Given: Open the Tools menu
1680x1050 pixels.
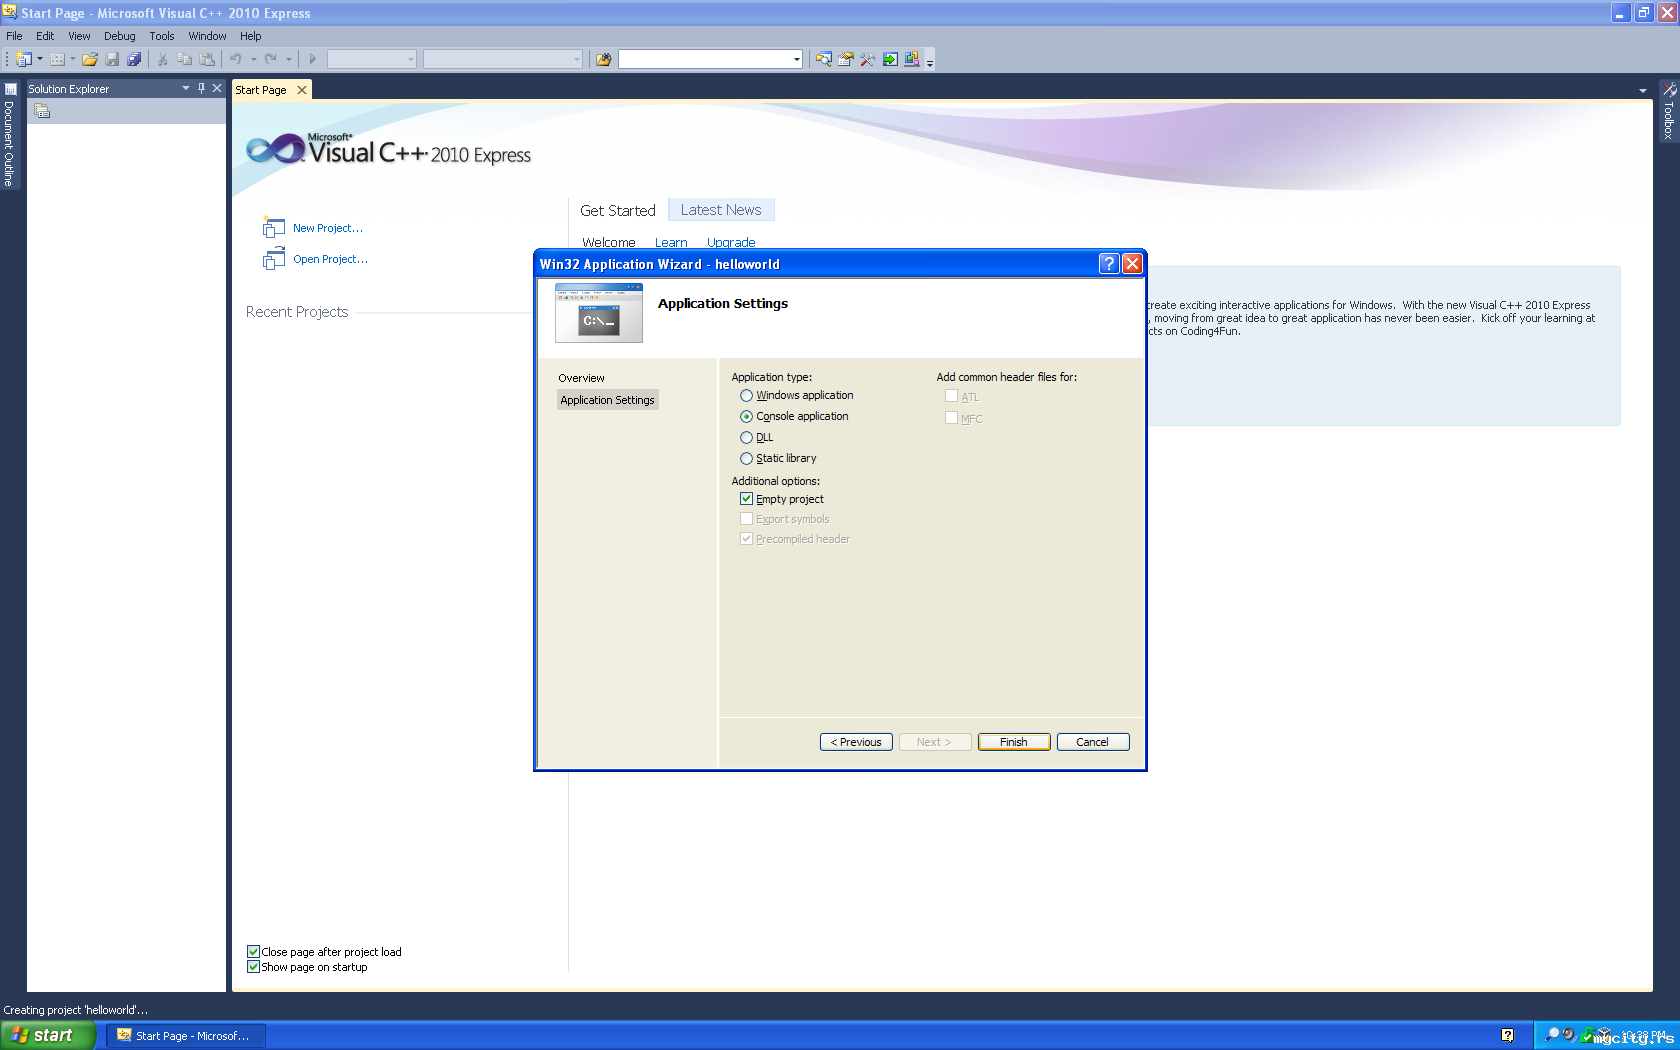Looking at the screenshot, I should [162, 36].
